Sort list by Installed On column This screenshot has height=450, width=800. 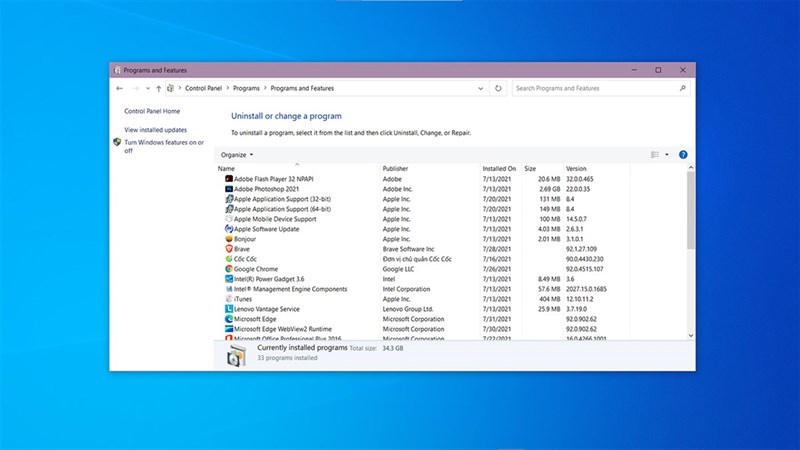[x=499, y=168]
